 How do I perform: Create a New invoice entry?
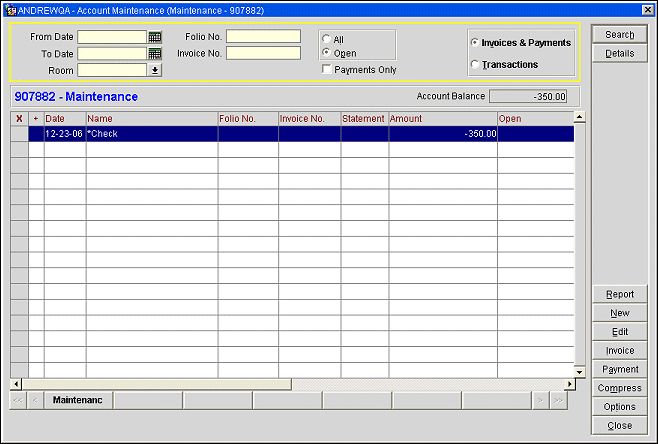619,313
